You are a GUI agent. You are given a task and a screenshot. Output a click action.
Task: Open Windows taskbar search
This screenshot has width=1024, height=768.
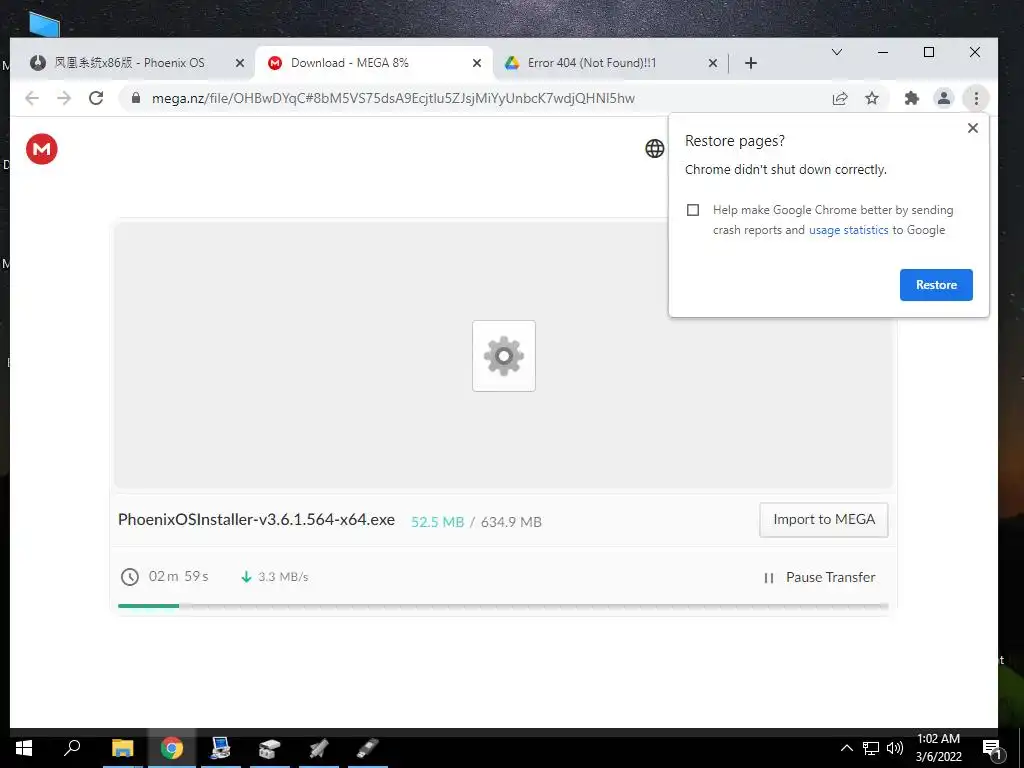(72, 748)
